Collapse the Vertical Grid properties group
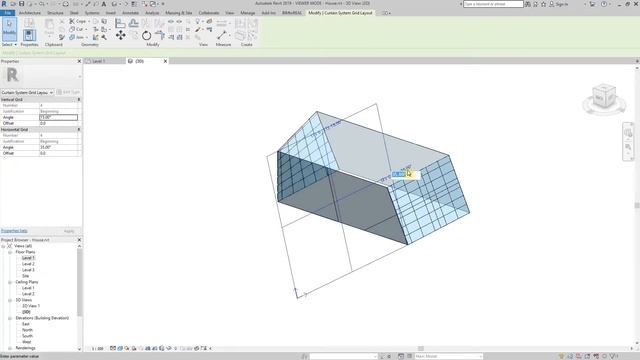 tap(79, 100)
